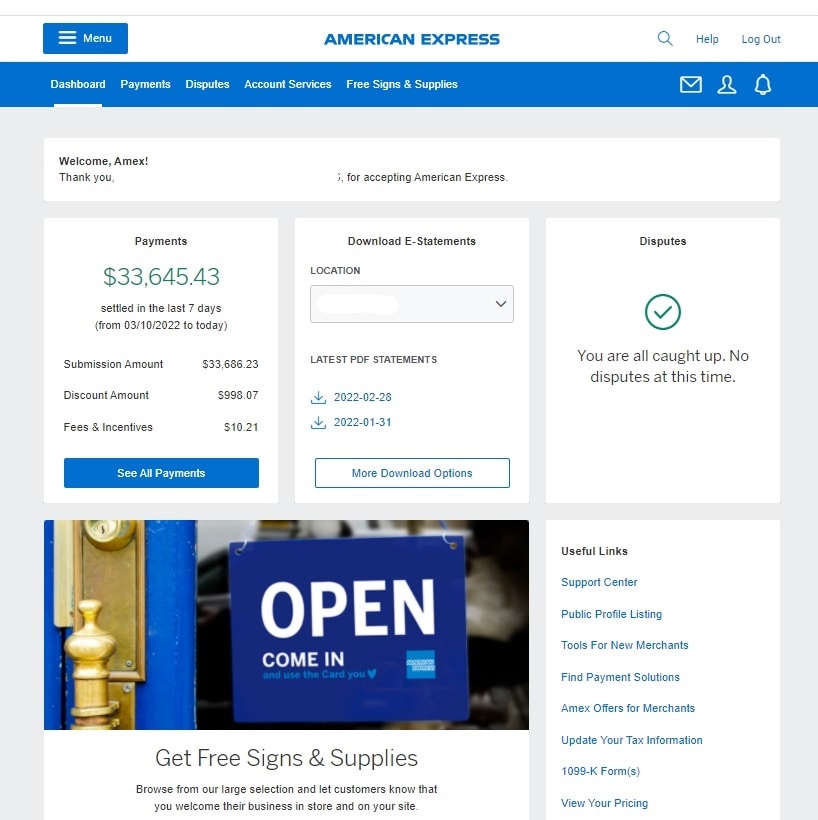Open the blue Menu hamburger button
Image resolution: width=818 pixels, height=820 pixels.
pyautogui.click(x=85, y=38)
